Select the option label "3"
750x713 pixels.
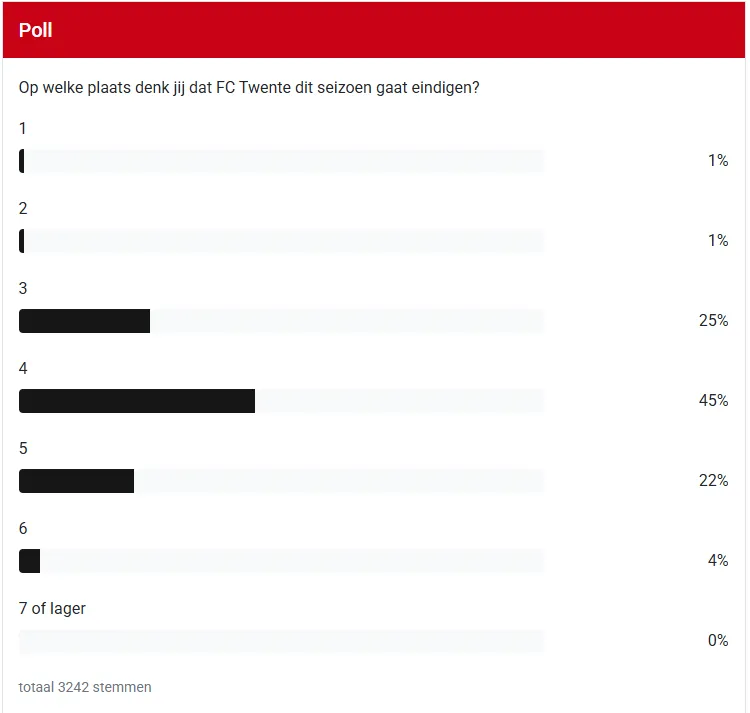[x=23, y=288]
